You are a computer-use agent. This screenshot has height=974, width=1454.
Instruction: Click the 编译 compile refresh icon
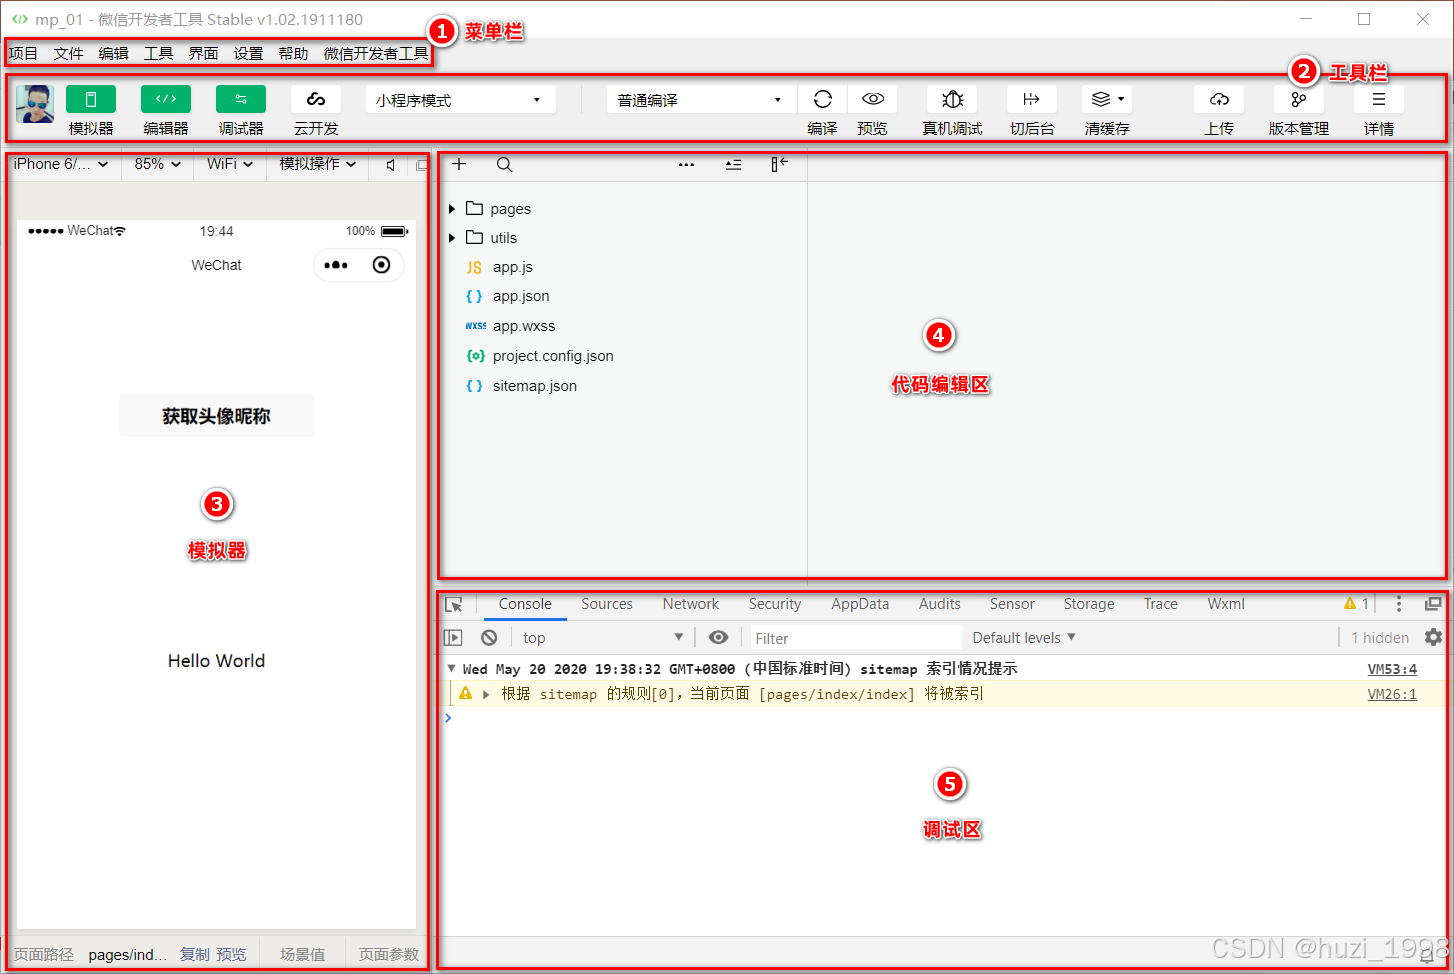(x=822, y=99)
